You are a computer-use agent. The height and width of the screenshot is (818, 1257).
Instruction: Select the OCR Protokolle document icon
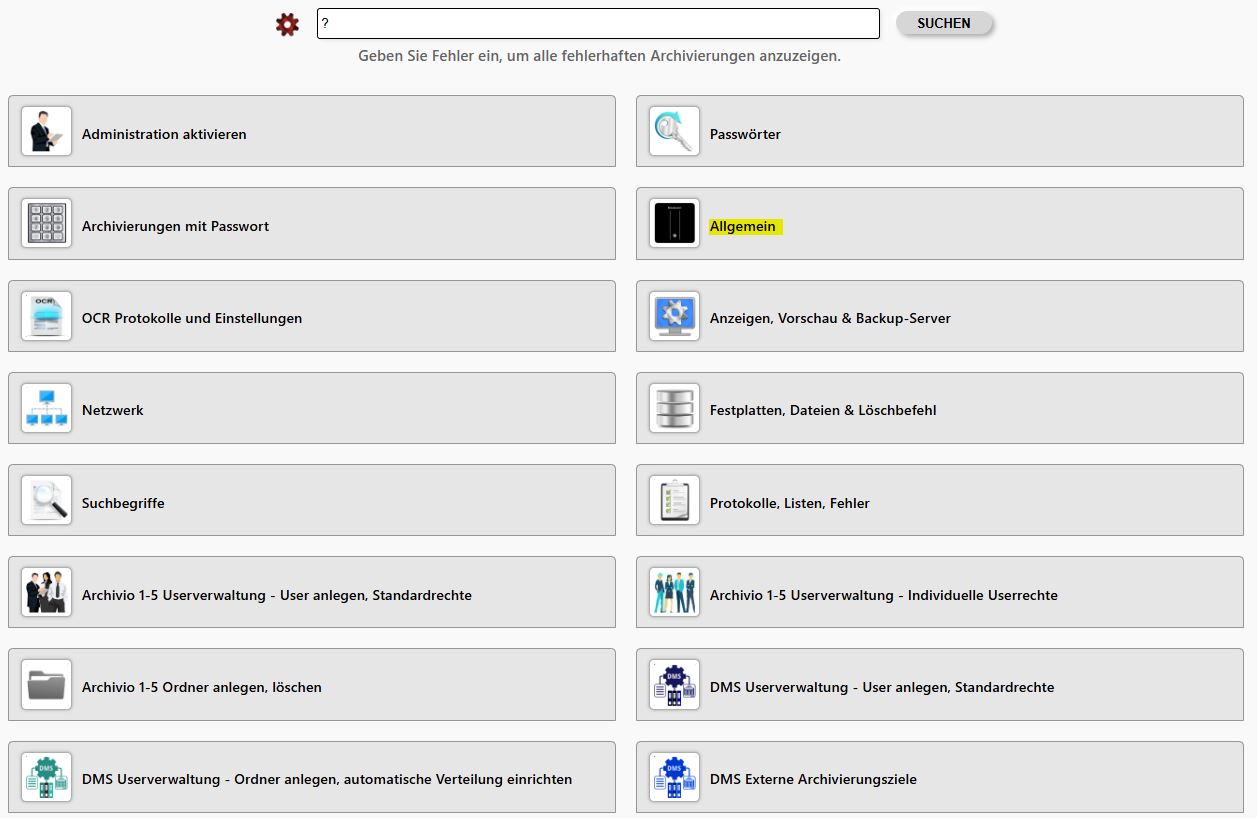tap(46, 316)
